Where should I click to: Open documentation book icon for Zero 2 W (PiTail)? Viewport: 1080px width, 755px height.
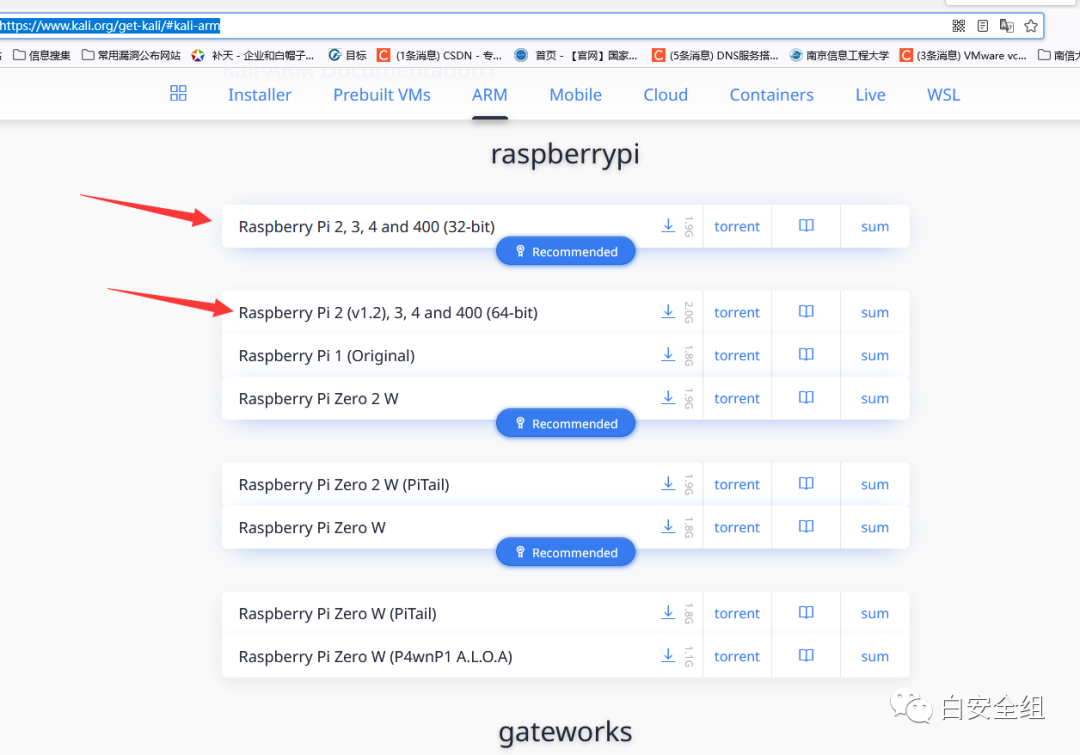click(806, 484)
